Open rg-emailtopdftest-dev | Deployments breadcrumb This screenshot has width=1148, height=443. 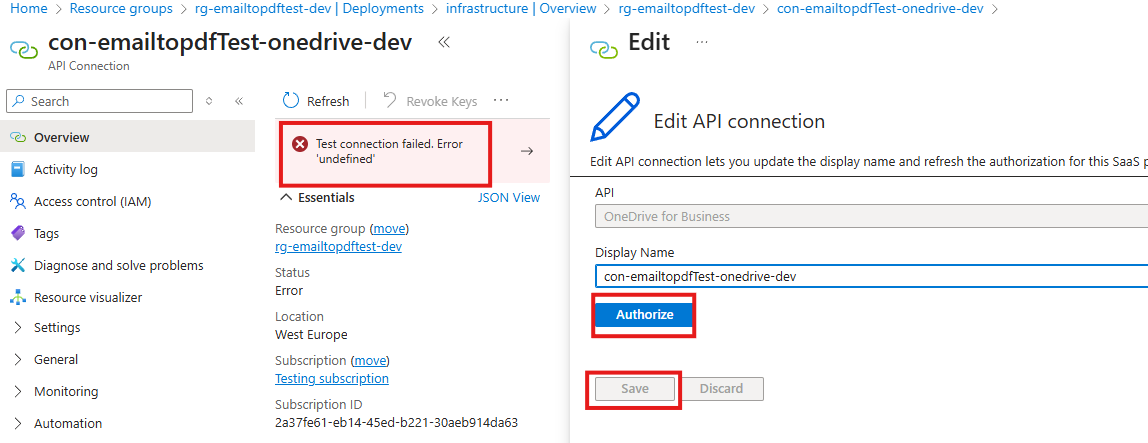click(x=309, y=9)
